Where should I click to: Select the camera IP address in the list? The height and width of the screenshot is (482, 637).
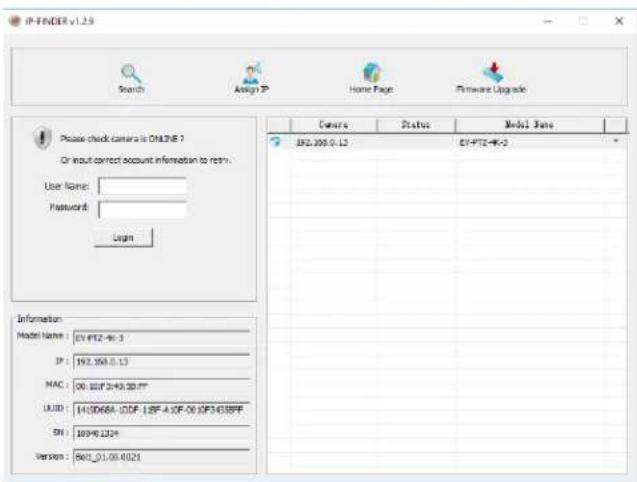click(x=322, y=143)
